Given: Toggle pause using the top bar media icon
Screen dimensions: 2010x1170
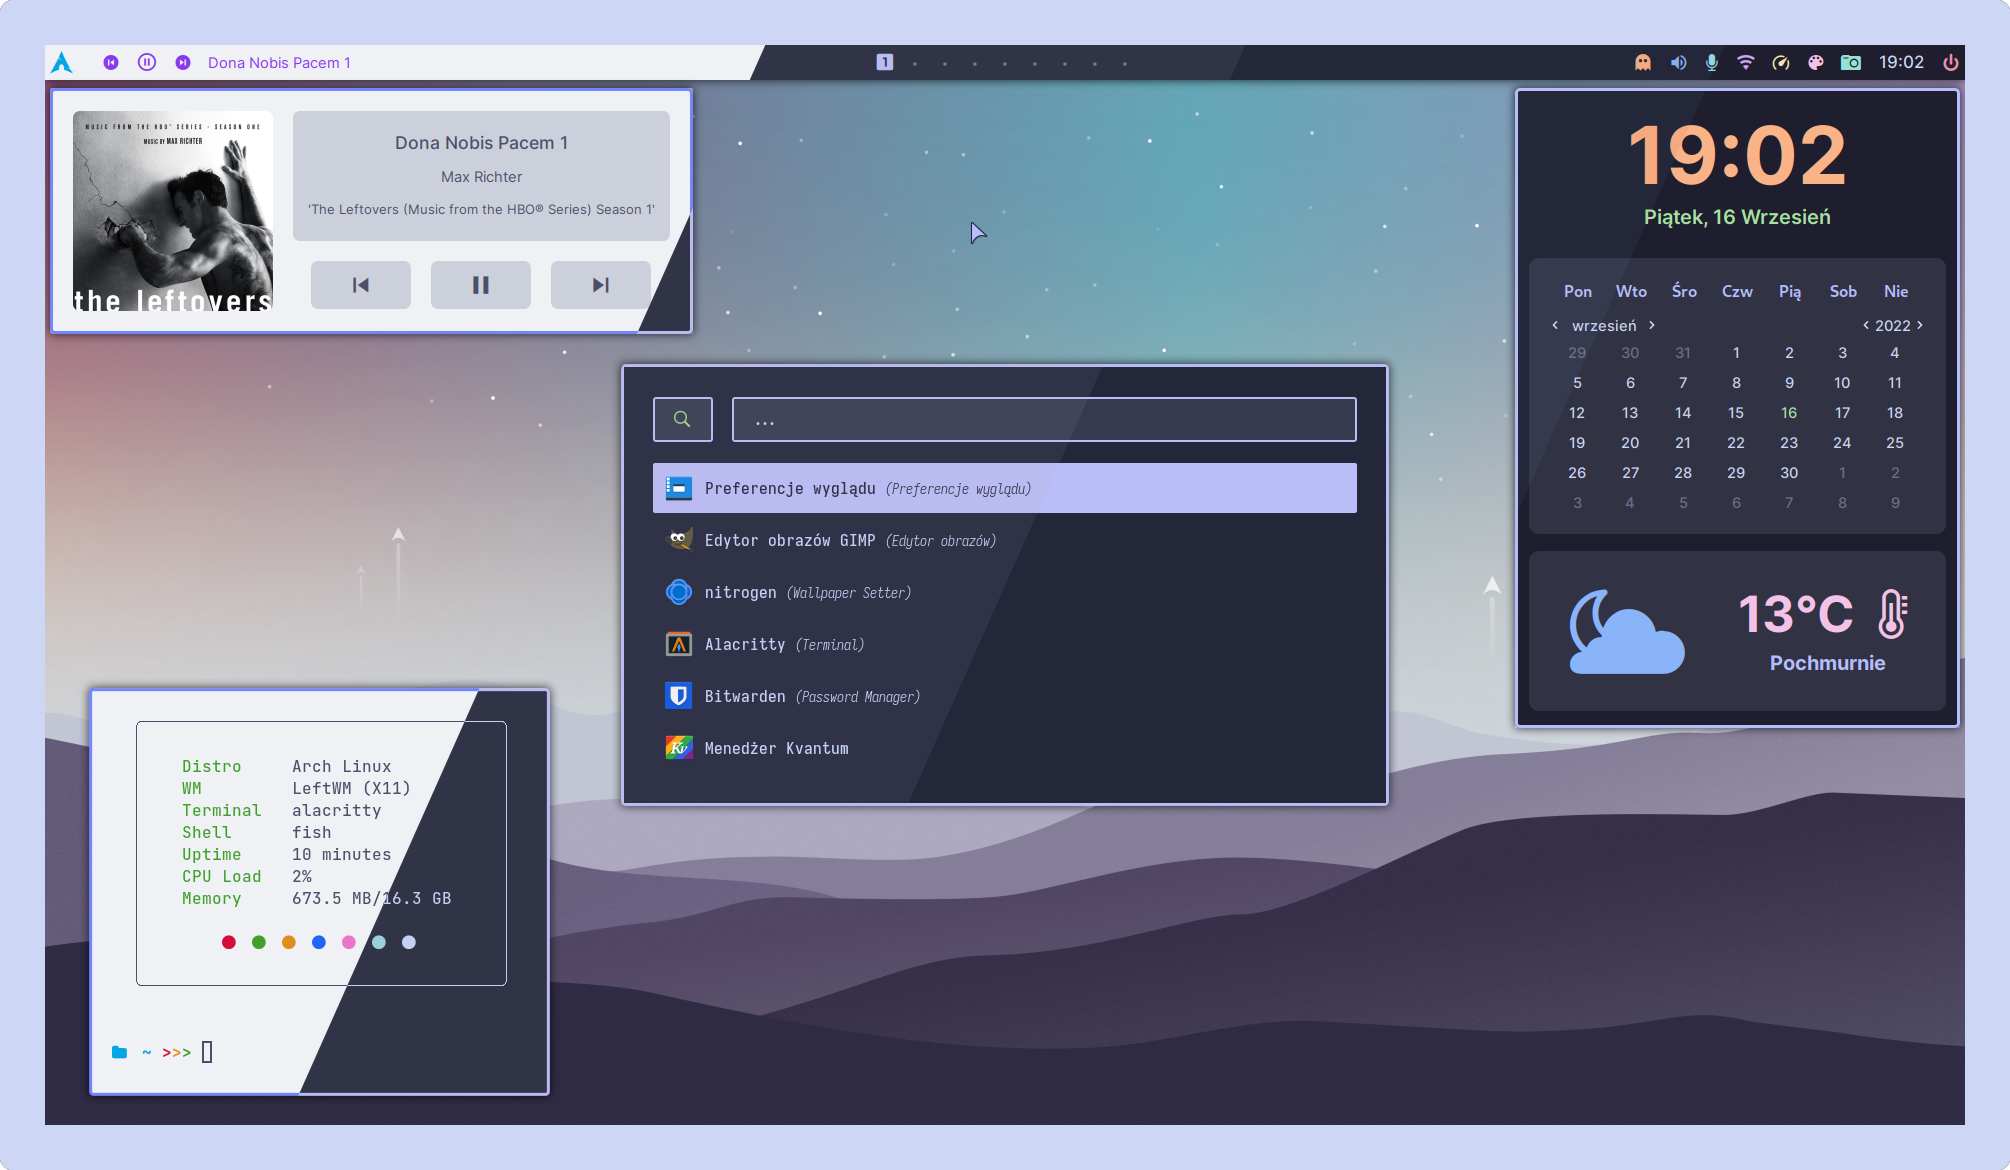Looking at the screenshot, I should 147,62.
